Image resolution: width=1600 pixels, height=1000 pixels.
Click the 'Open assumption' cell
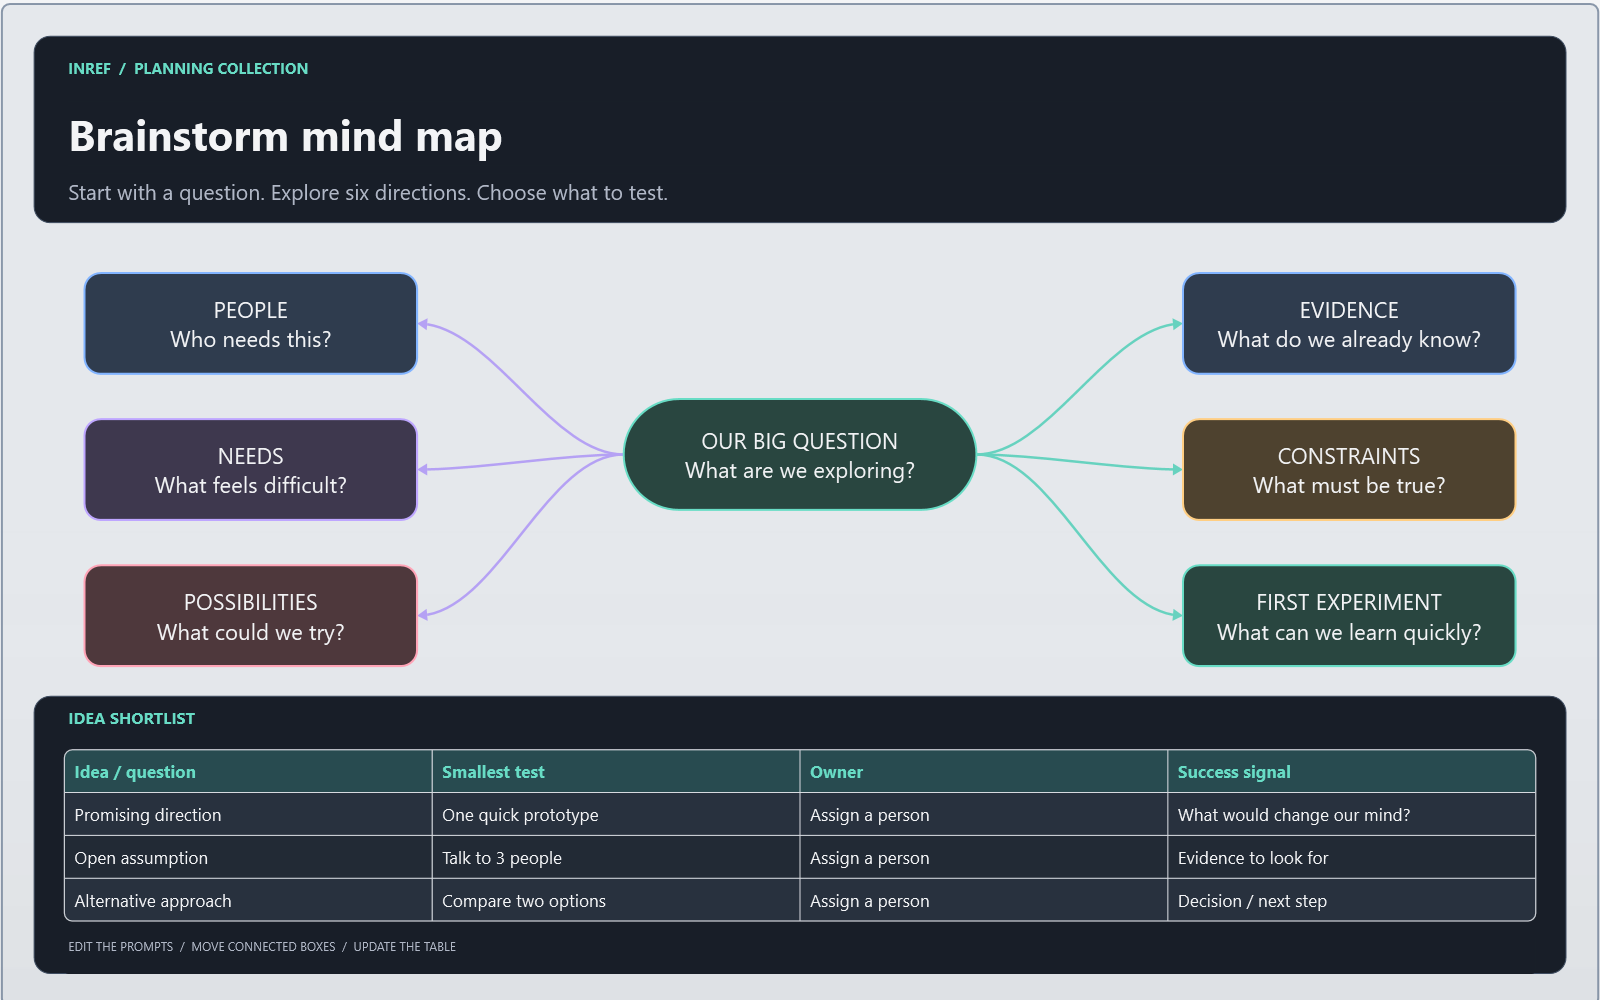pos(248,858)
